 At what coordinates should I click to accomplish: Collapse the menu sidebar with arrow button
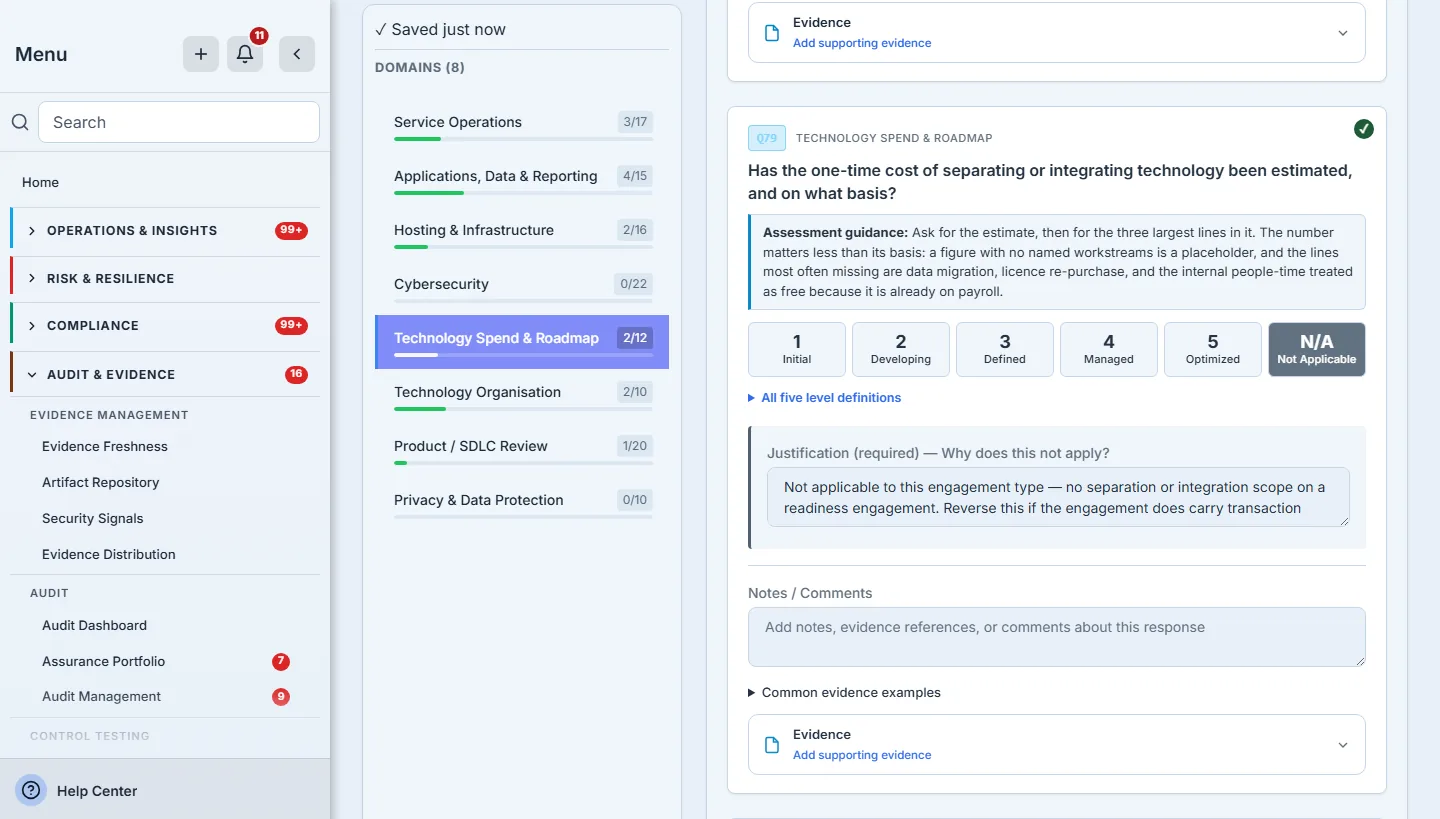297,54
